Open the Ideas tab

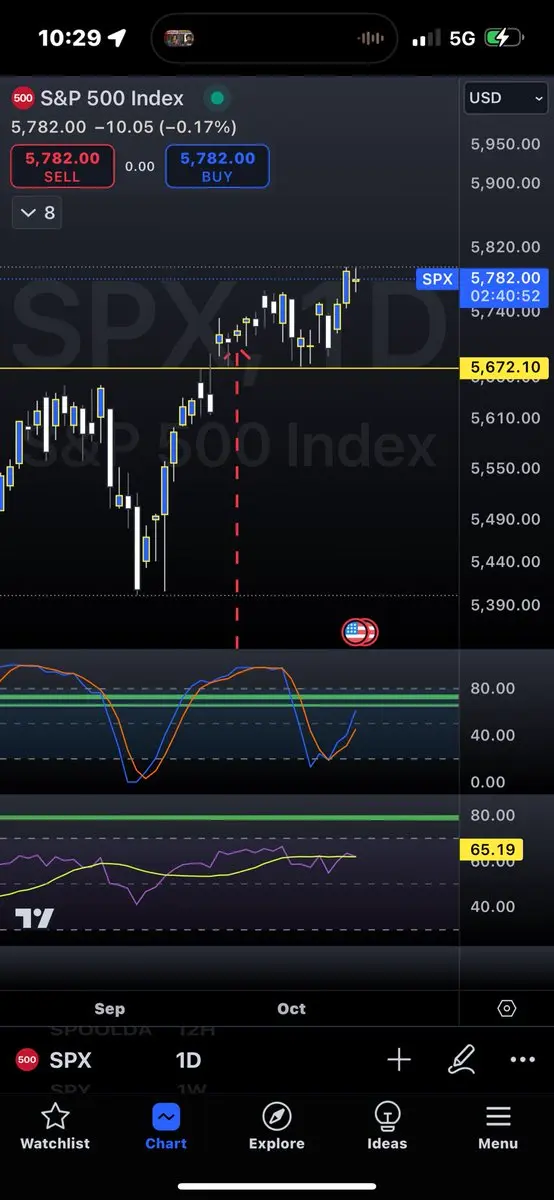[387, 1127]
